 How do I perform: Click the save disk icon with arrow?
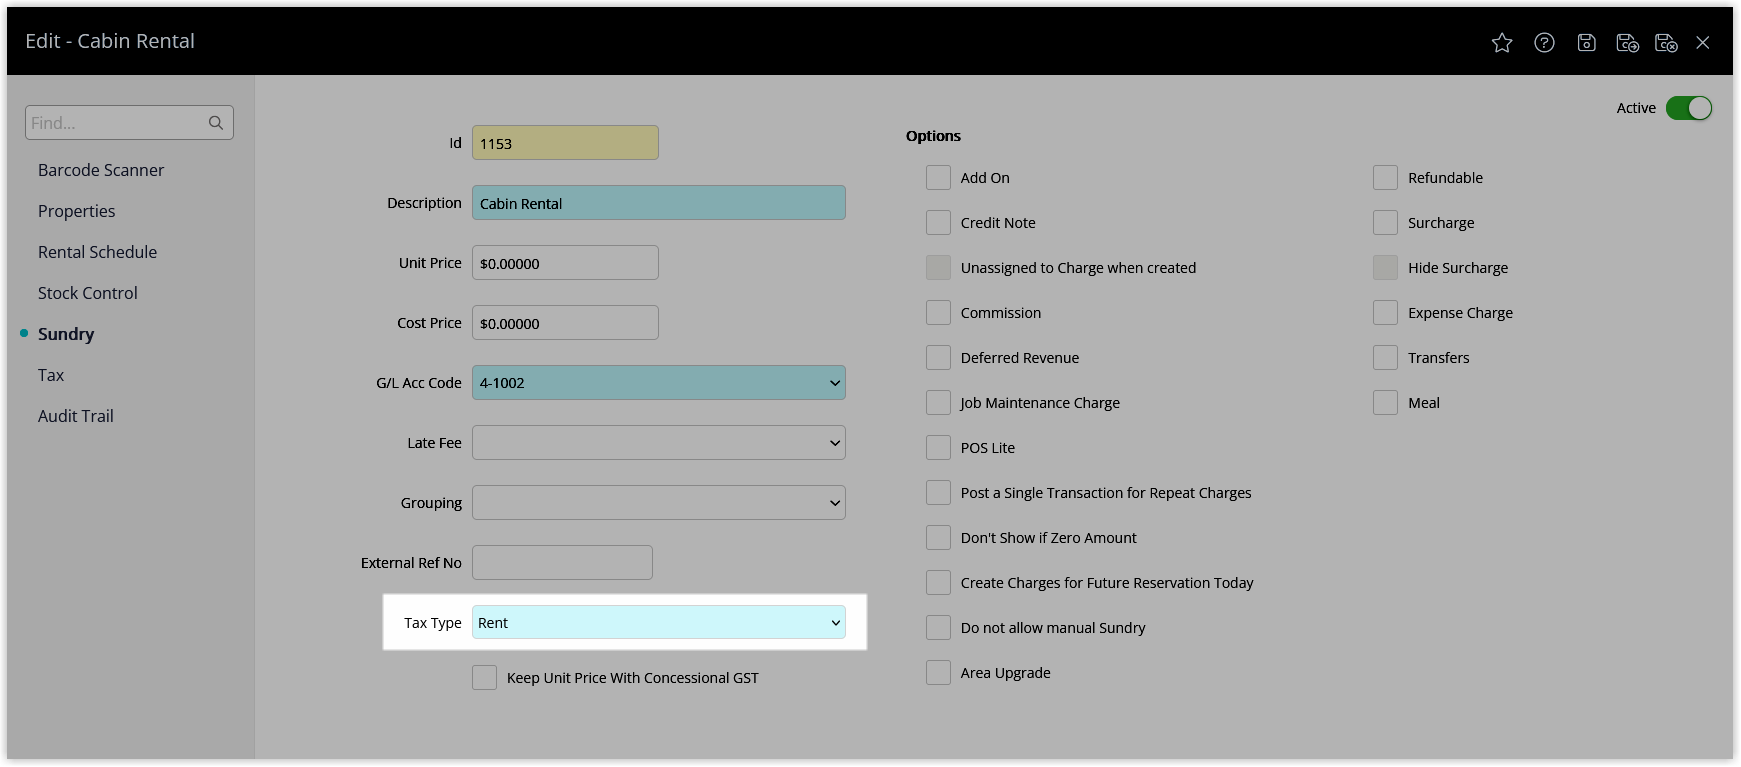point(1627,42)
